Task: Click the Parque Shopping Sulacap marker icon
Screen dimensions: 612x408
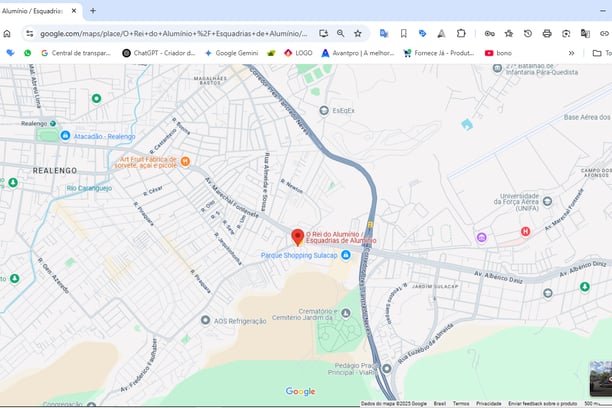Action: (345, 255)
